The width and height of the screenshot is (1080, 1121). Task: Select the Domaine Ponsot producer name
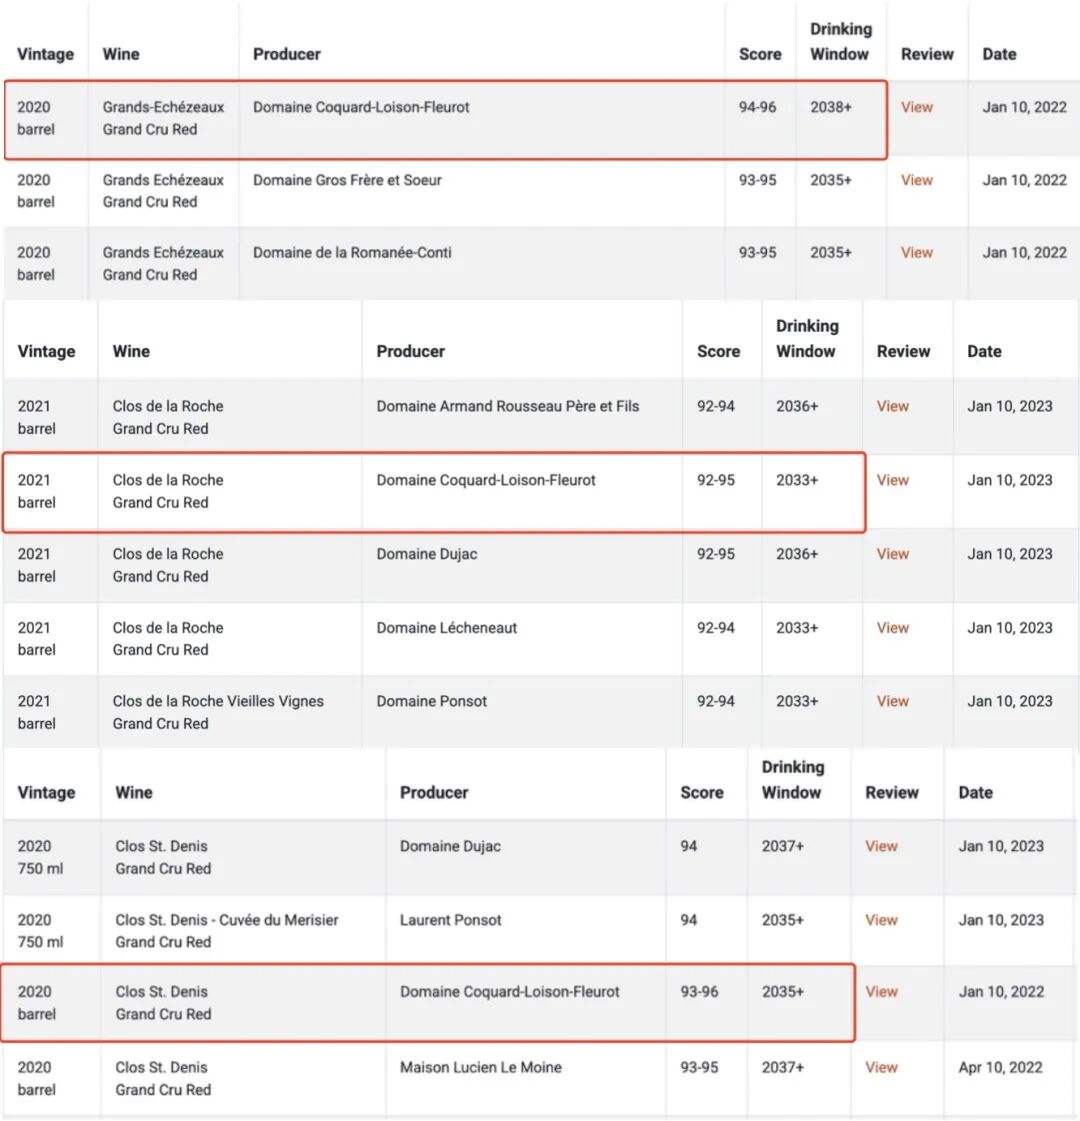(x=431, y=701)
